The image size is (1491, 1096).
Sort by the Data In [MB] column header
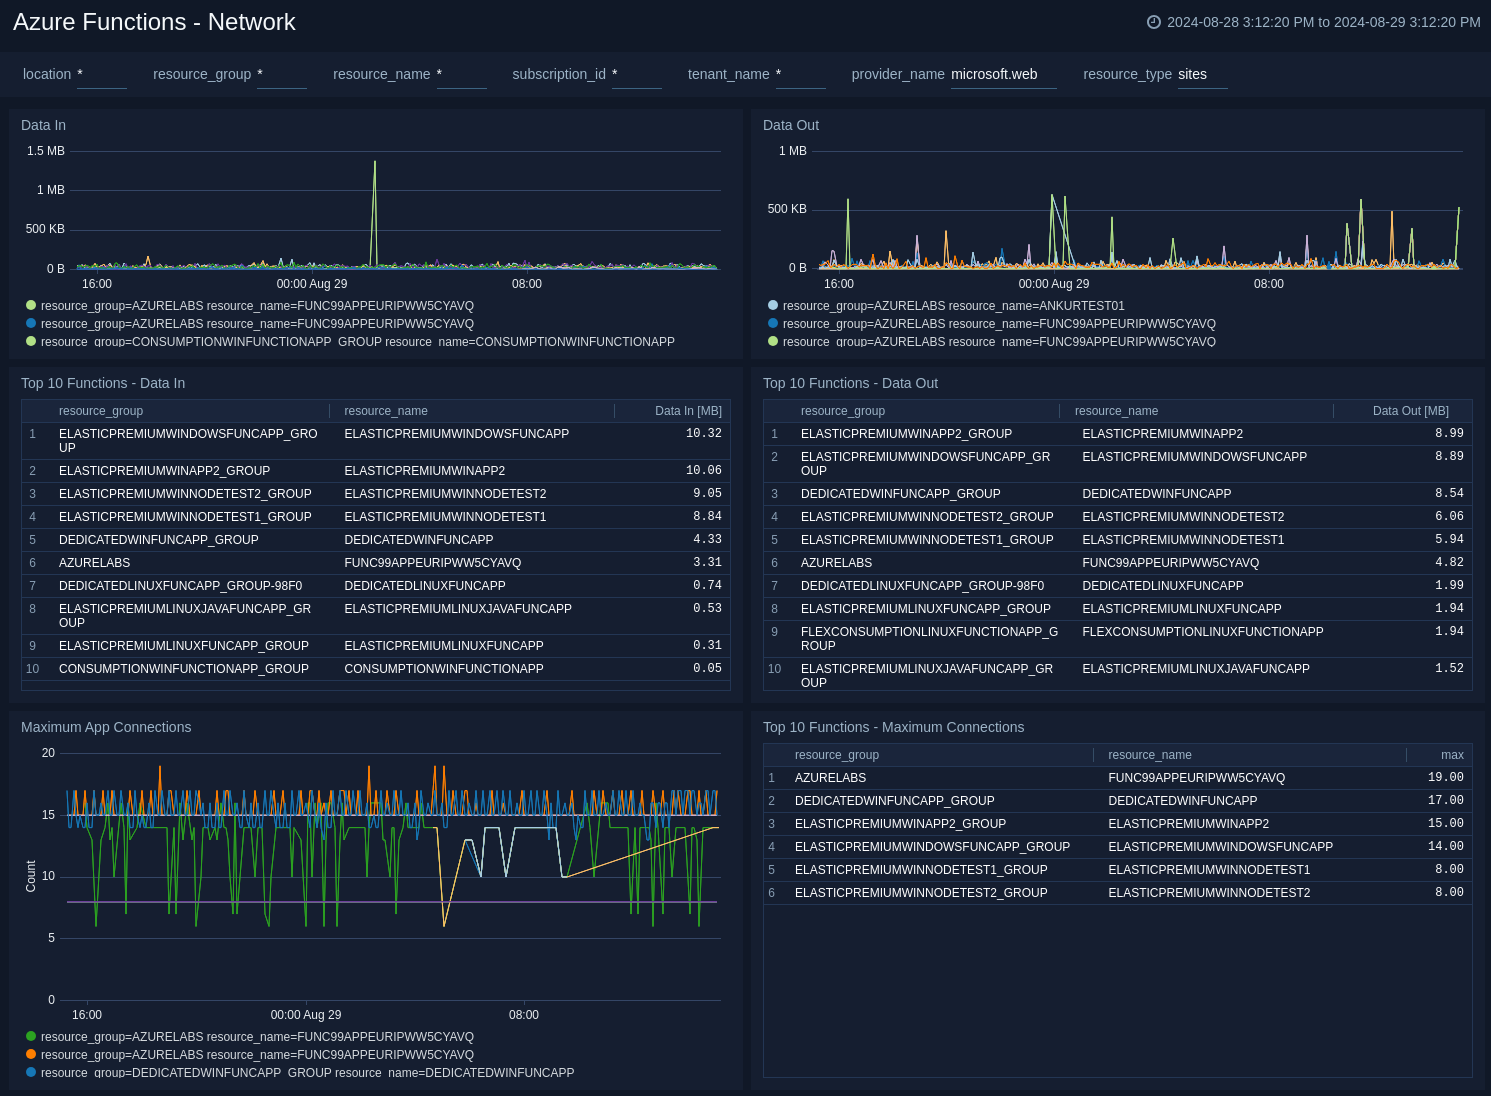point(688,411)
